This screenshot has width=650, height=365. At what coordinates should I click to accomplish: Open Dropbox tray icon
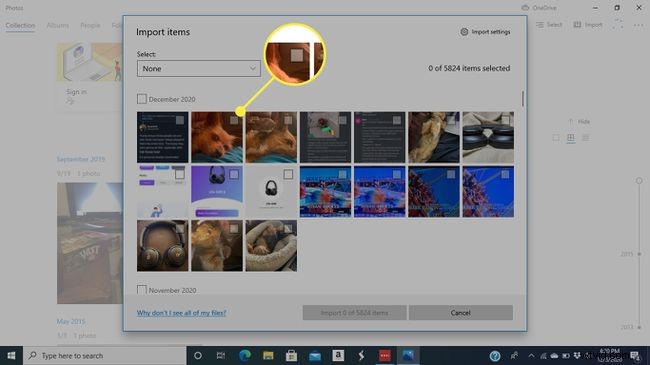click(x=577, y=355)
